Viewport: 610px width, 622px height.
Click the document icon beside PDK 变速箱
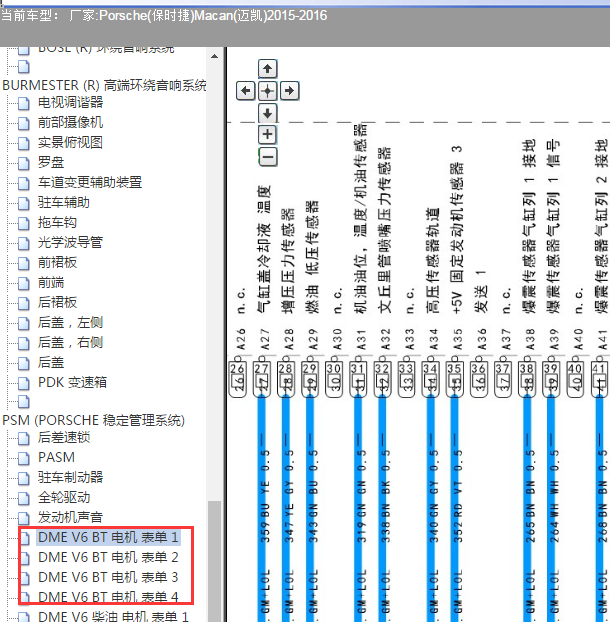pyautogui.click(x=24, y=383)
